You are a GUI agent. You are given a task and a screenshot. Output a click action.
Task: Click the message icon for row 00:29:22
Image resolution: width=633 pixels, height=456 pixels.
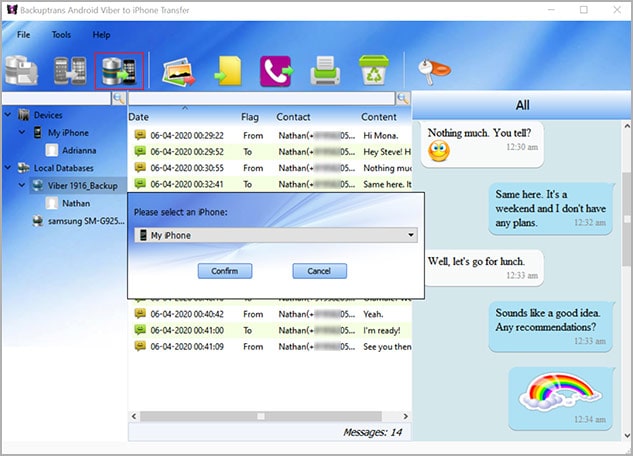tap(140, 135)
